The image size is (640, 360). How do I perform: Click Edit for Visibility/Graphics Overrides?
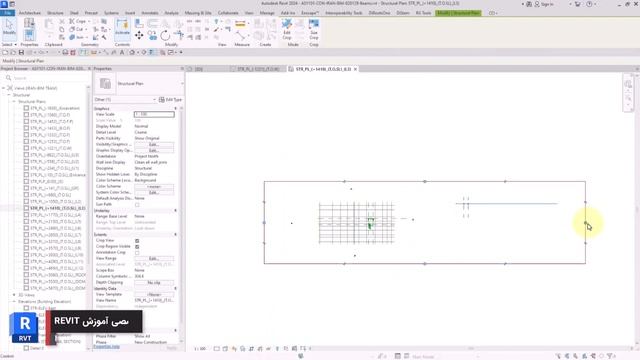(154, 144)
